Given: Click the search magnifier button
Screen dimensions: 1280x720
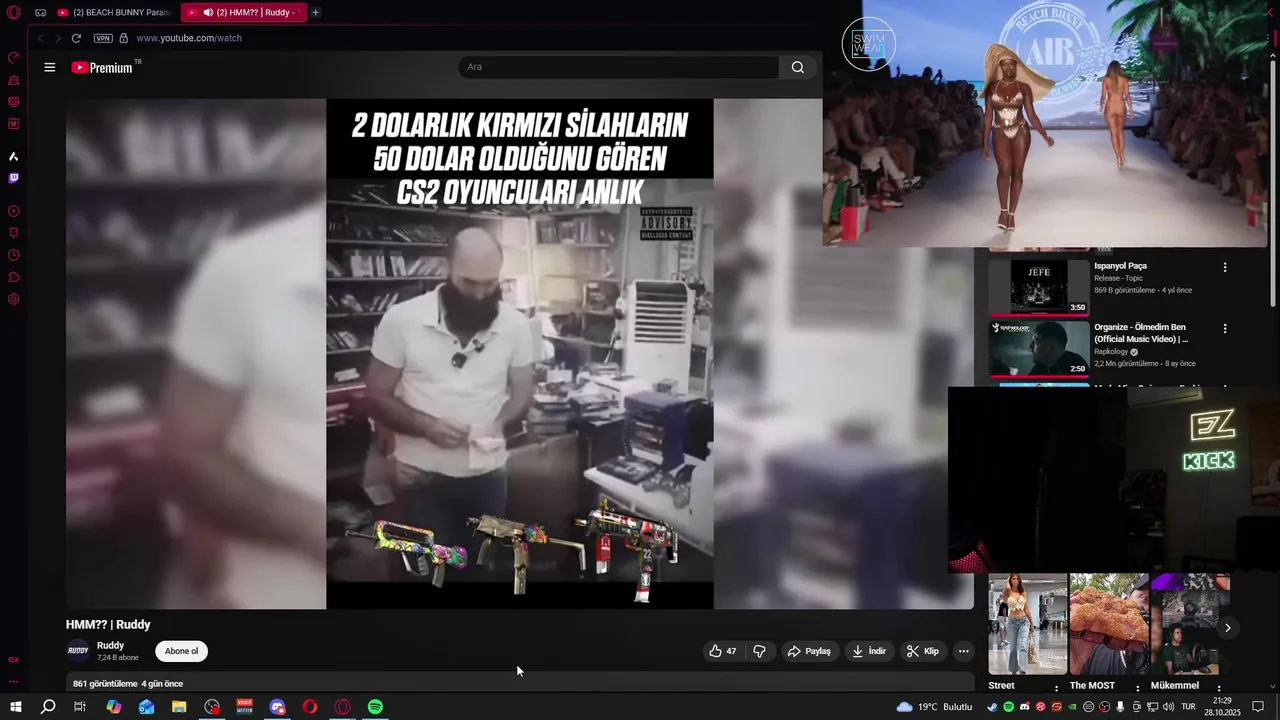Looking at the screenshot, I should click(797, 67).
